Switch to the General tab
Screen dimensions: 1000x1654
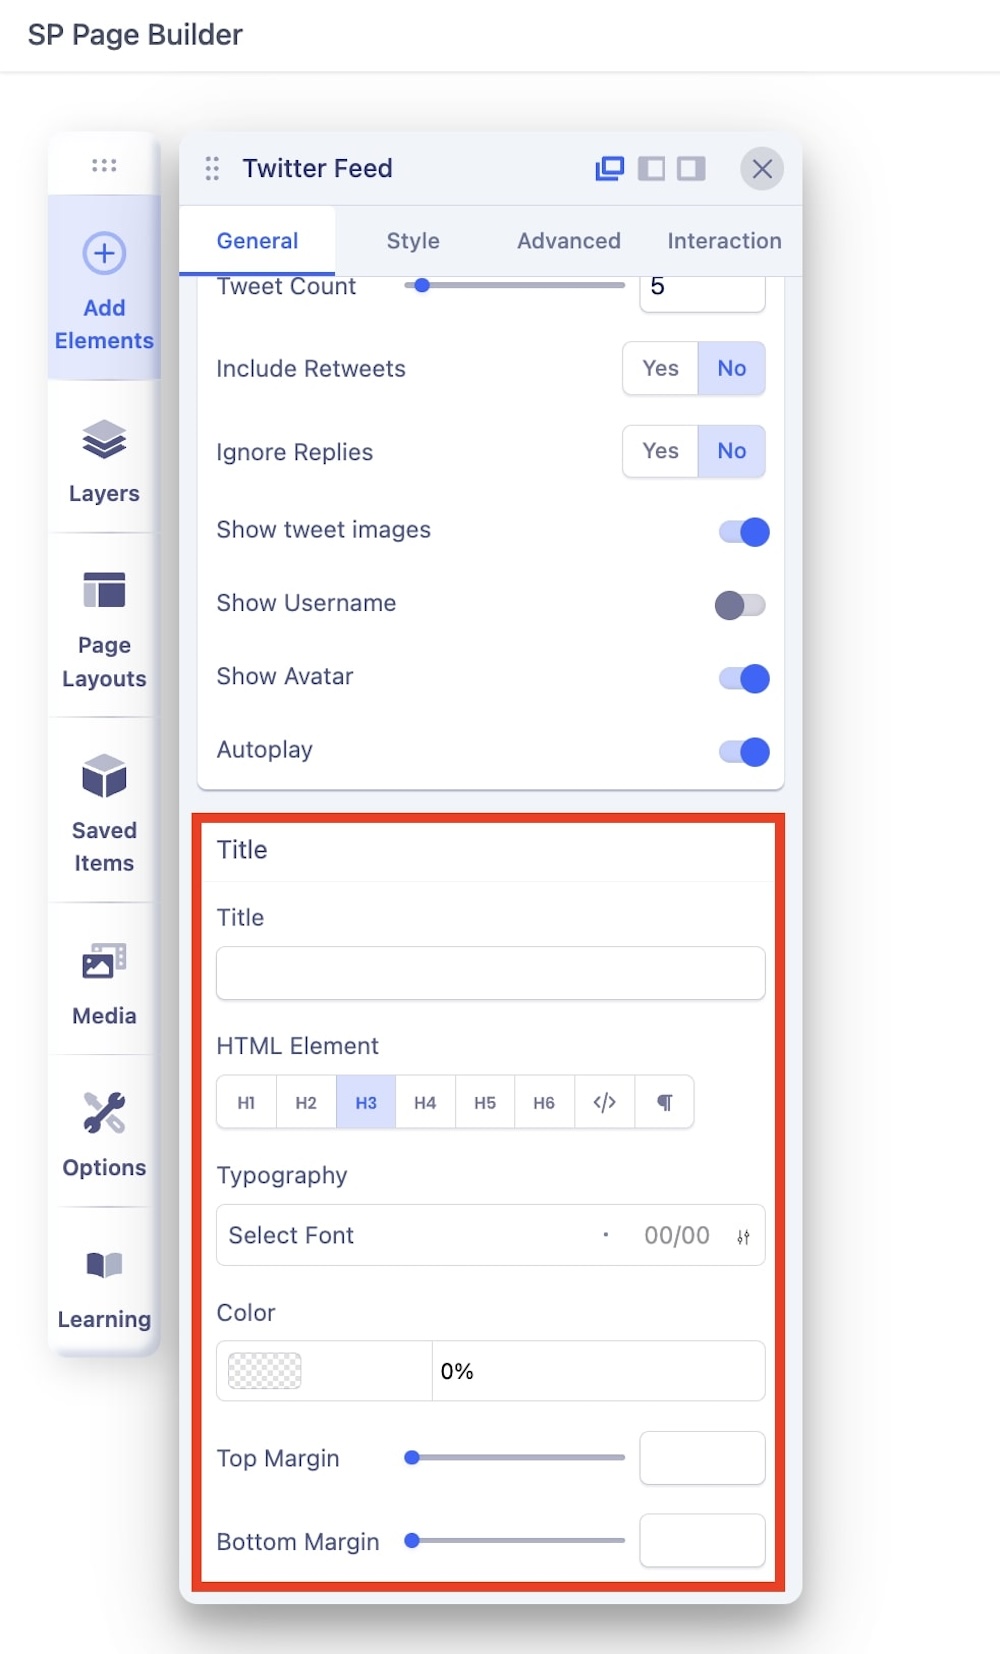(257, 241)
